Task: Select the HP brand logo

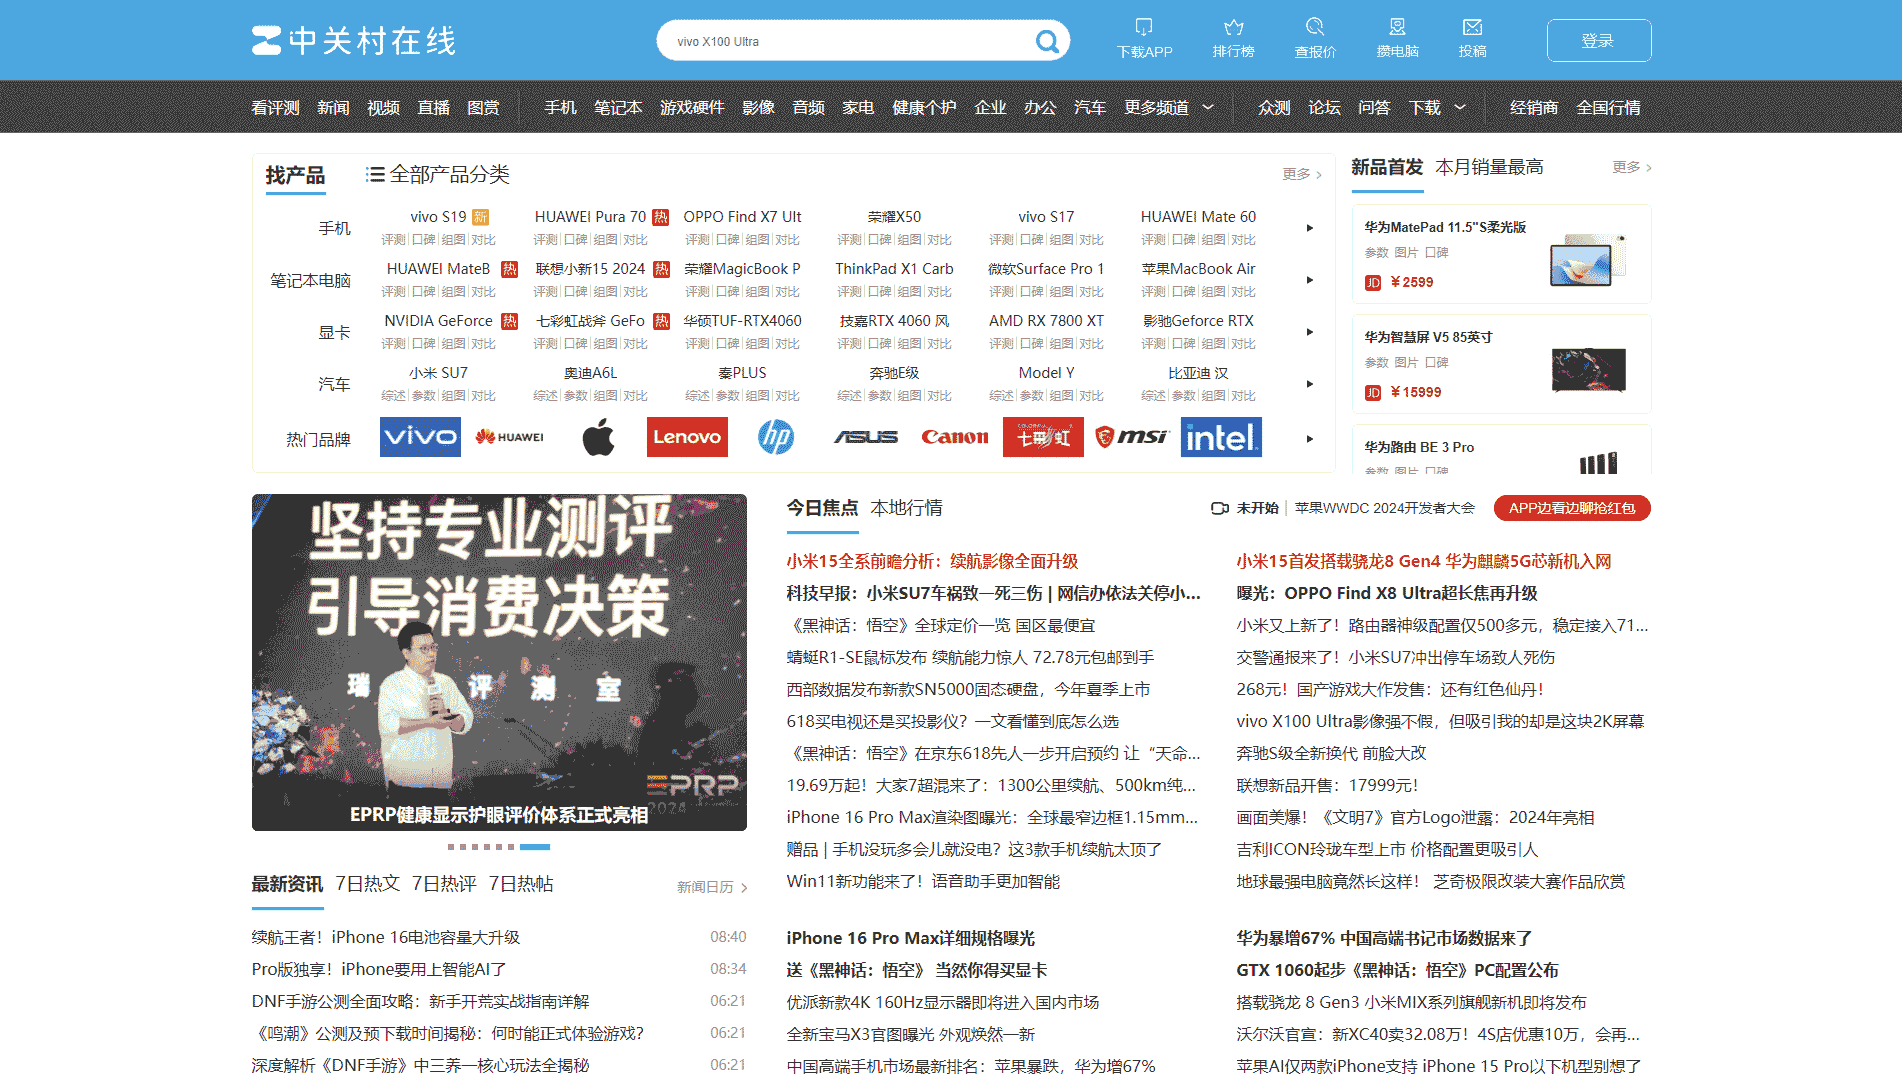Action: [776, 437]
